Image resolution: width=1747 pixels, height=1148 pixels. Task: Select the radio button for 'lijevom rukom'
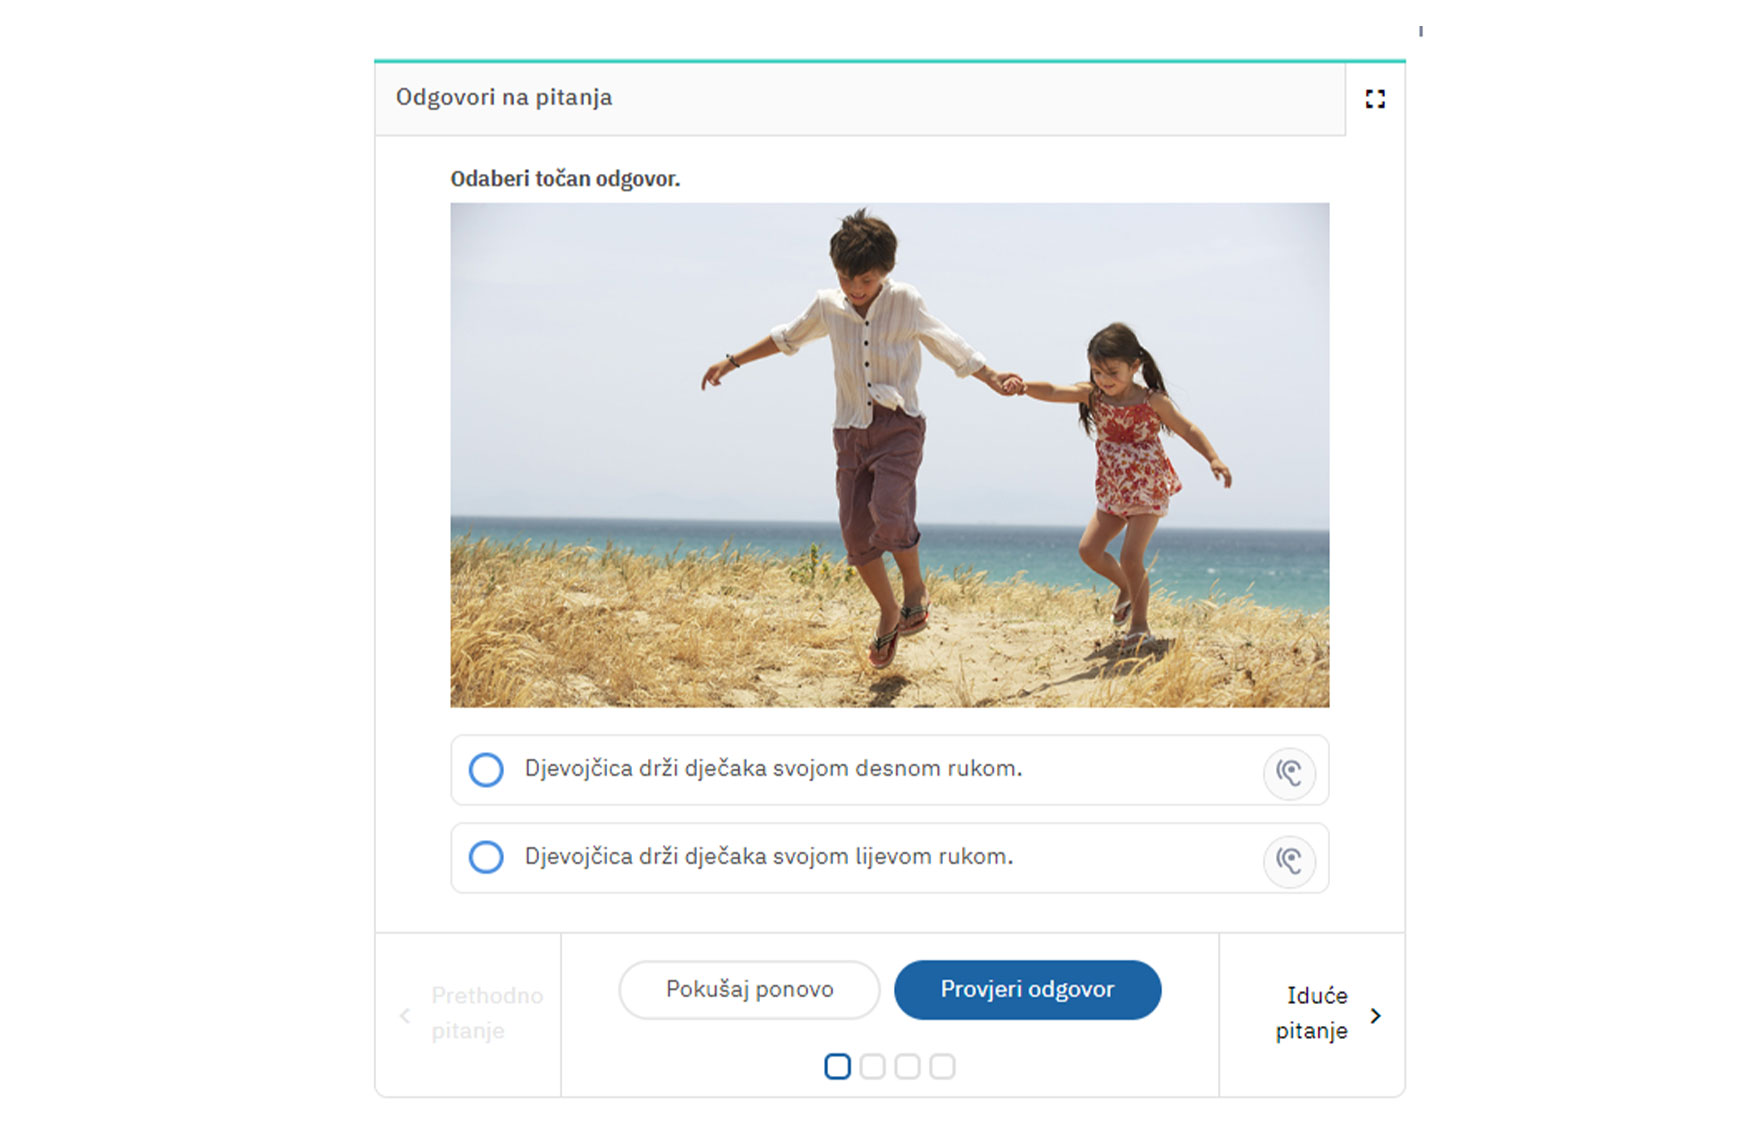(x=486, y=857)
